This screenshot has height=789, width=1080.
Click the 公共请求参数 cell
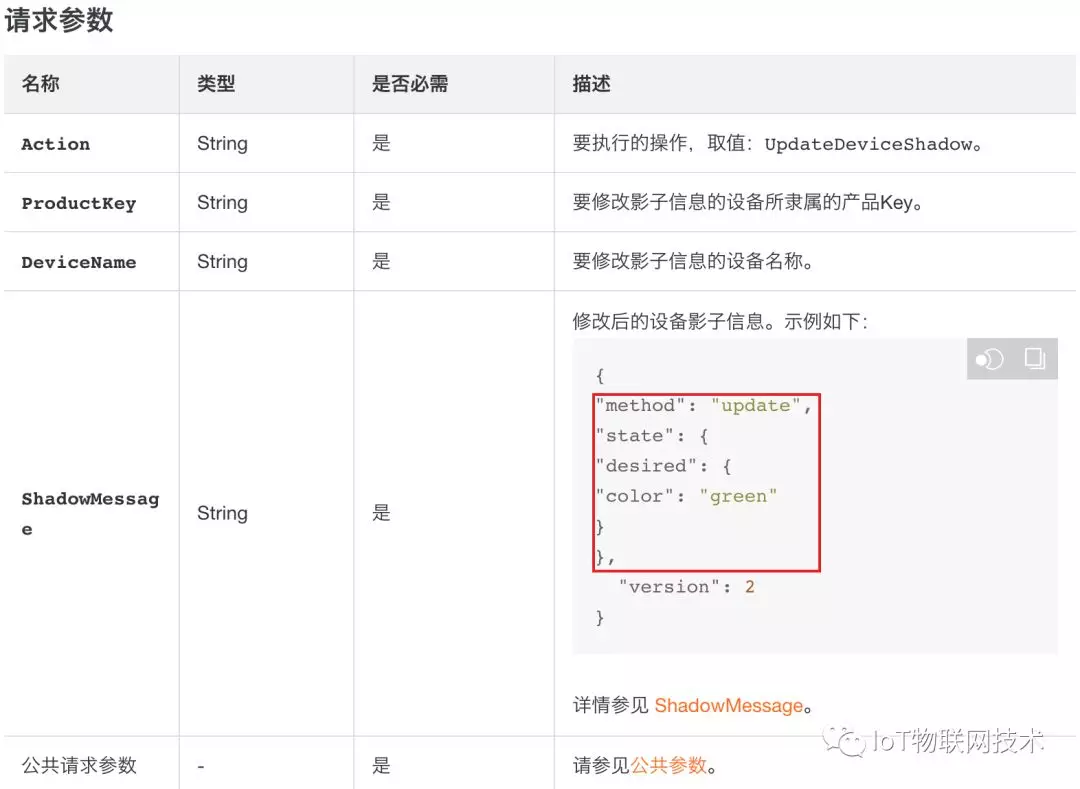coord(79,766)
